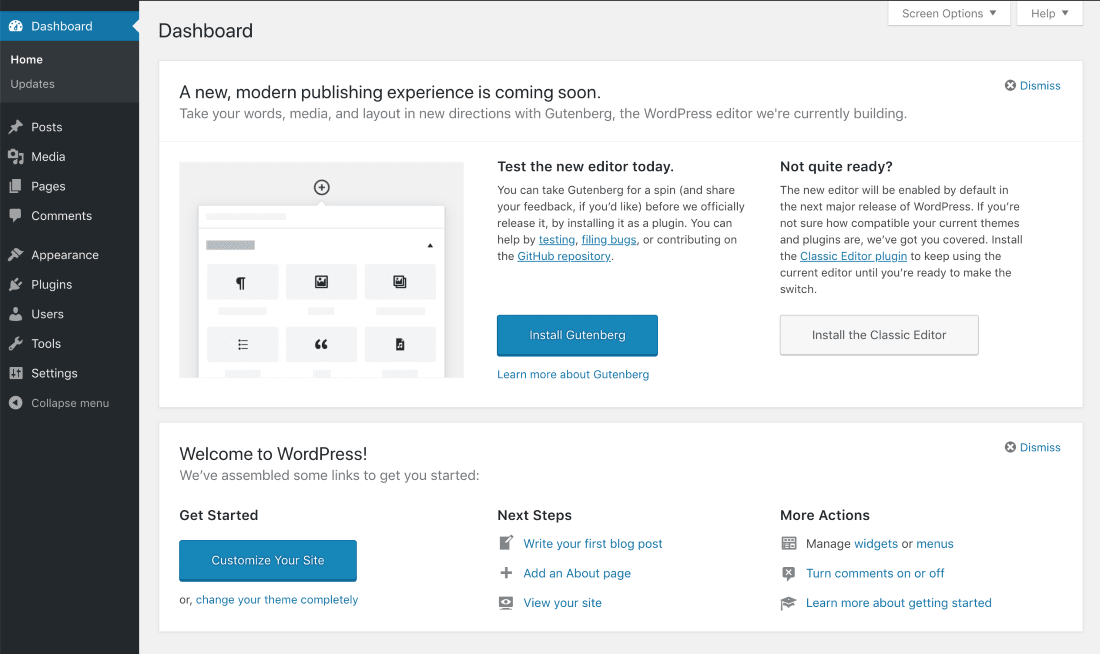The height and width of the screenshot is (654, 1100).
Task: Select Home in the Dashboard submenu
Action: 27,60
